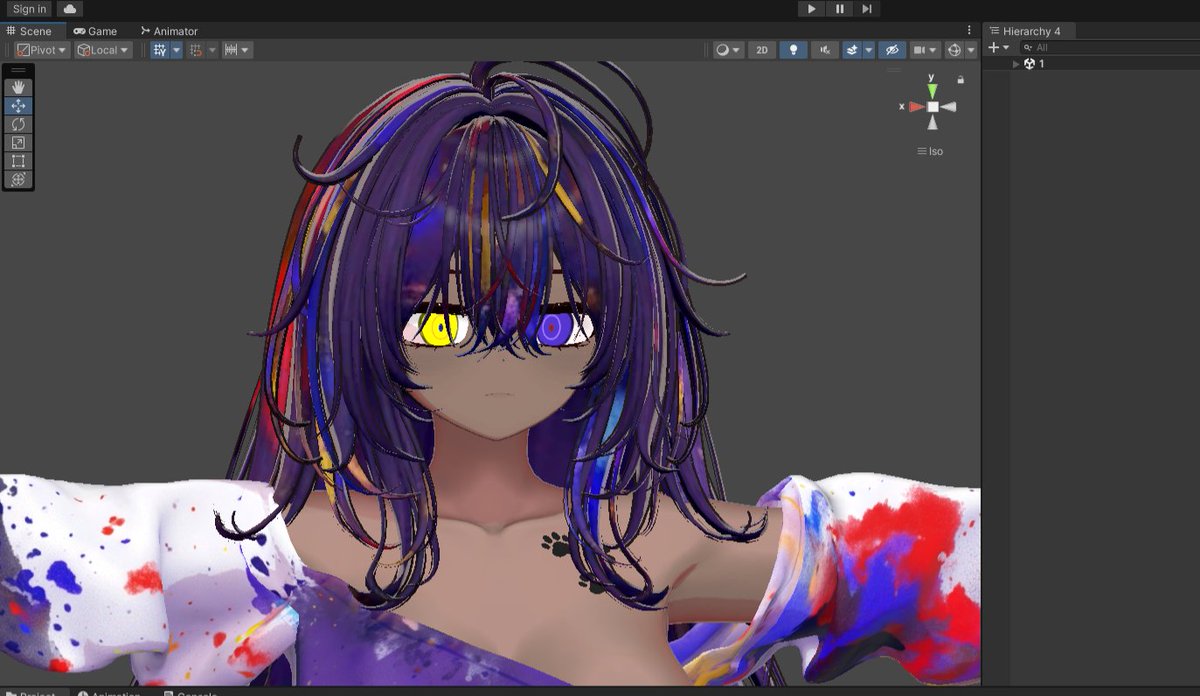Step forward one frame
Viewport: 1200px width, 696px height.
[x=867, y=9]
